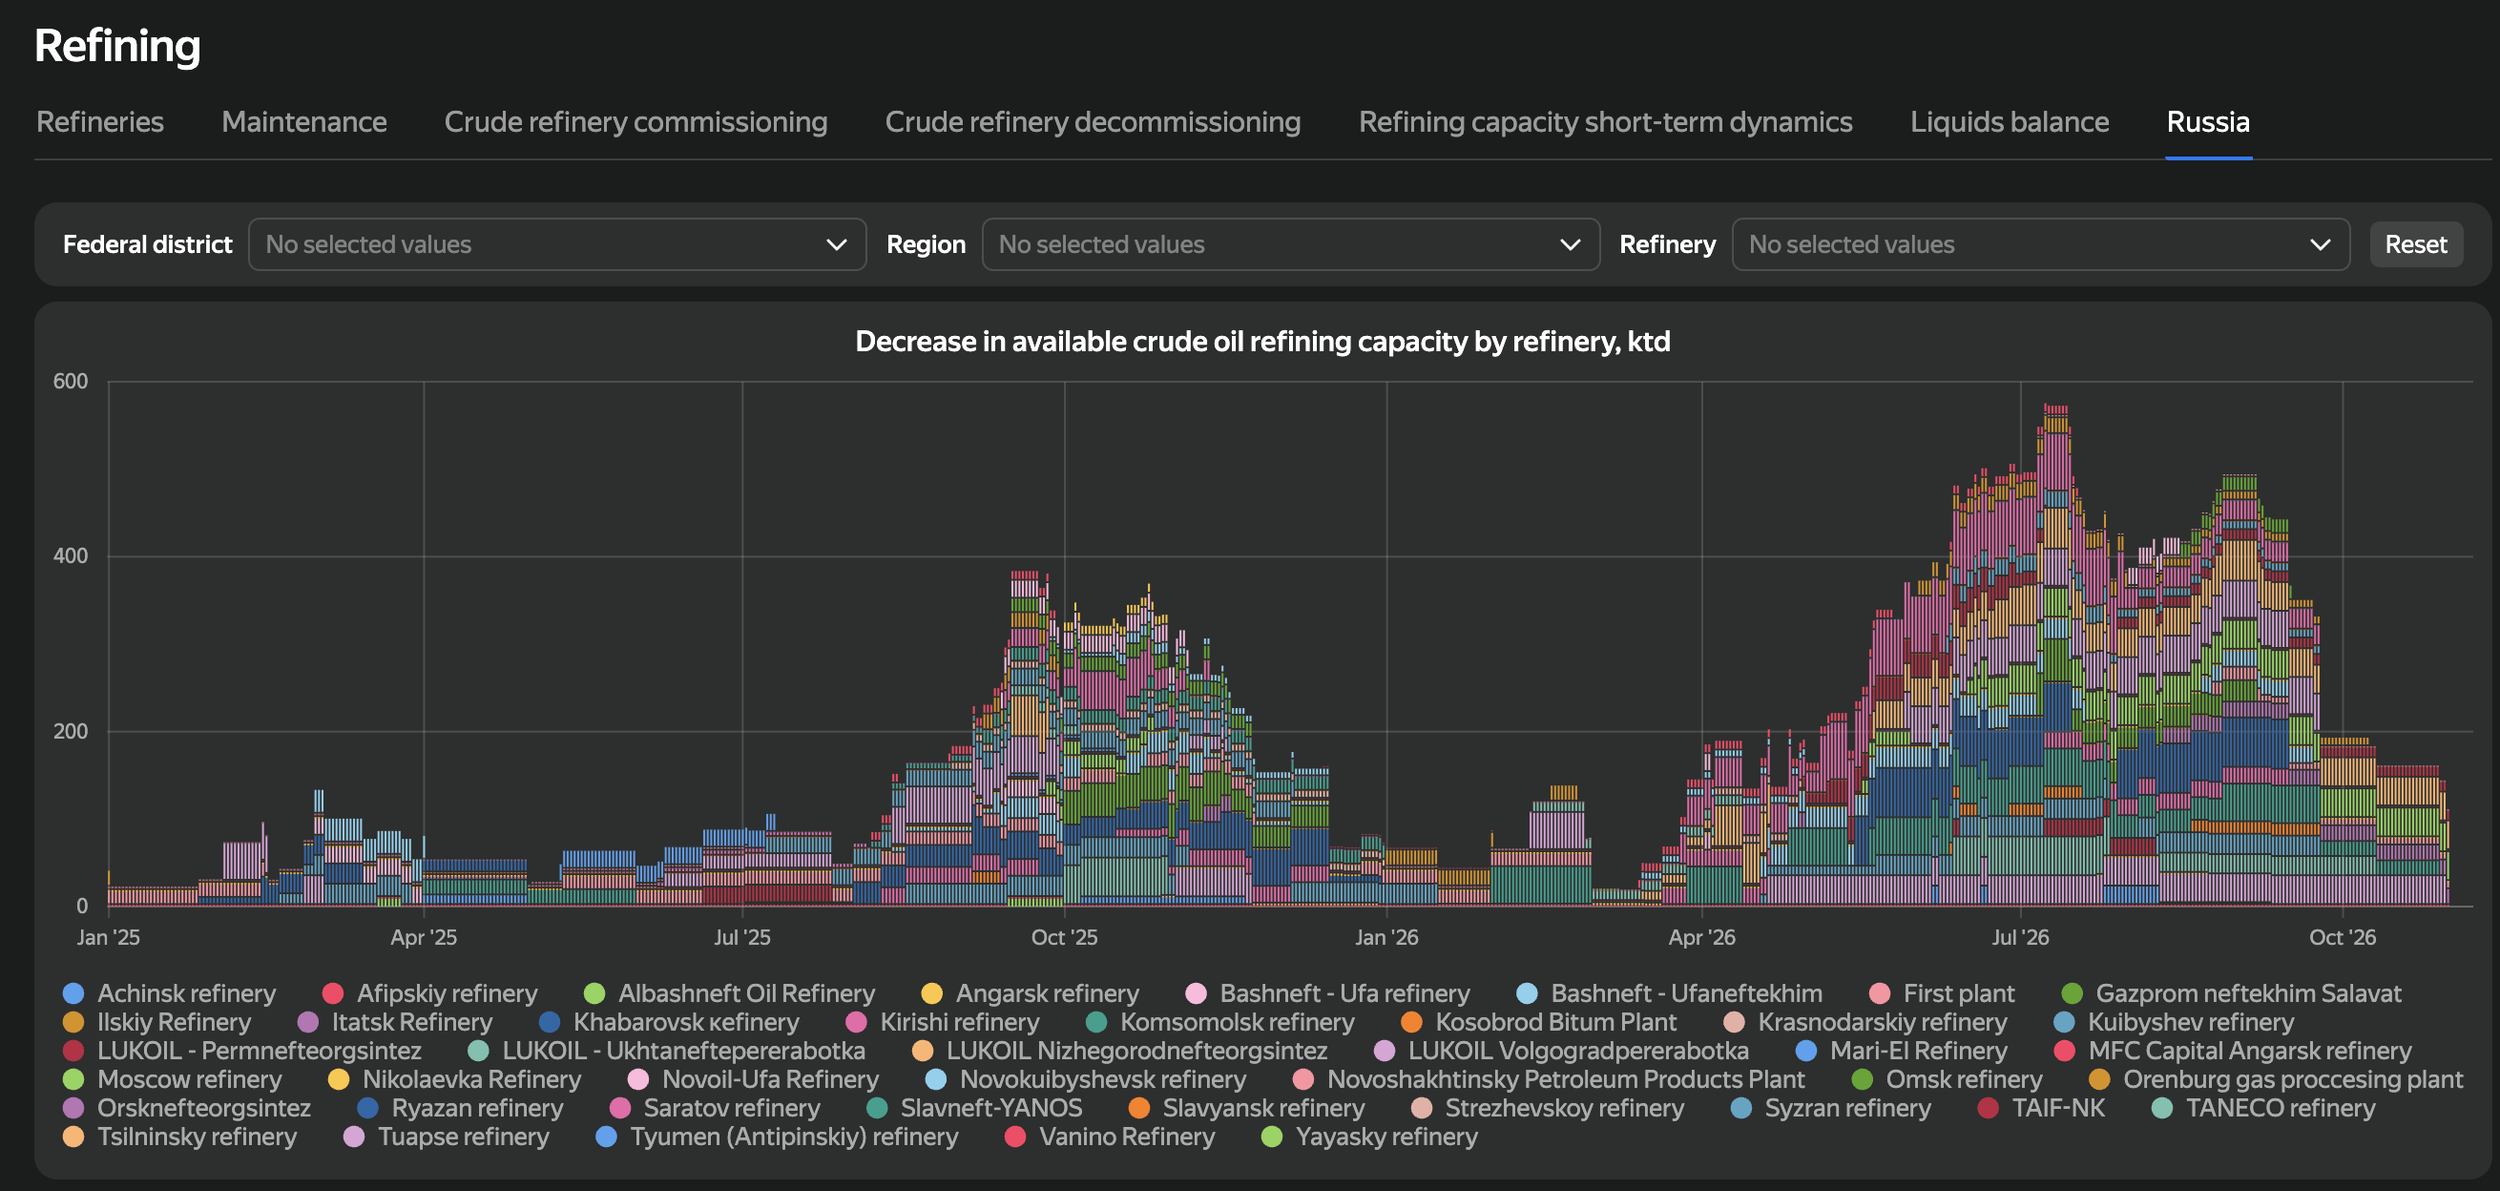Click the Kosobrod Bitum Plant orange dot
This screenshot has width=2500, height=1191.
coord(1412,1022)
